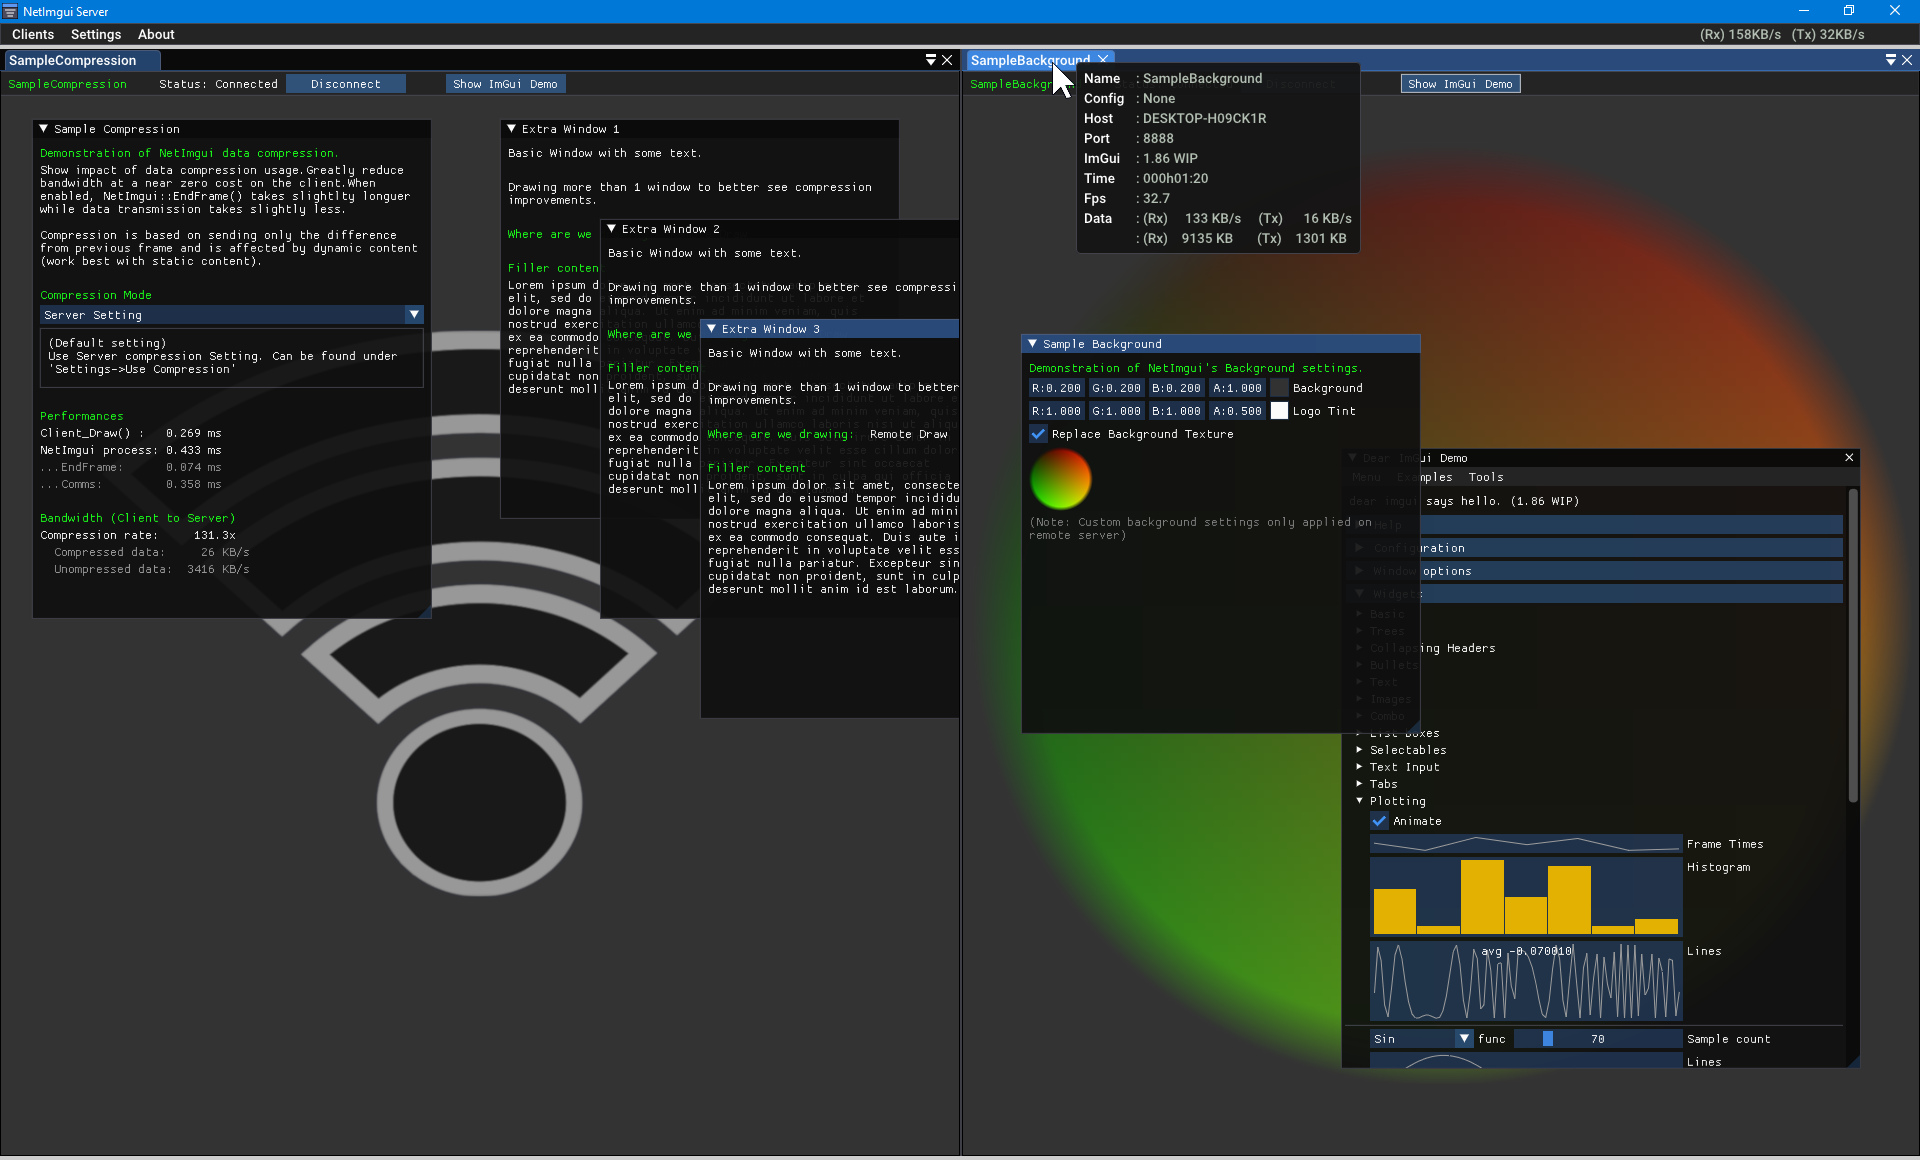
Task: Collapse the Plotting tree node
Action: pyautogui.click(x=1360, y=801)
